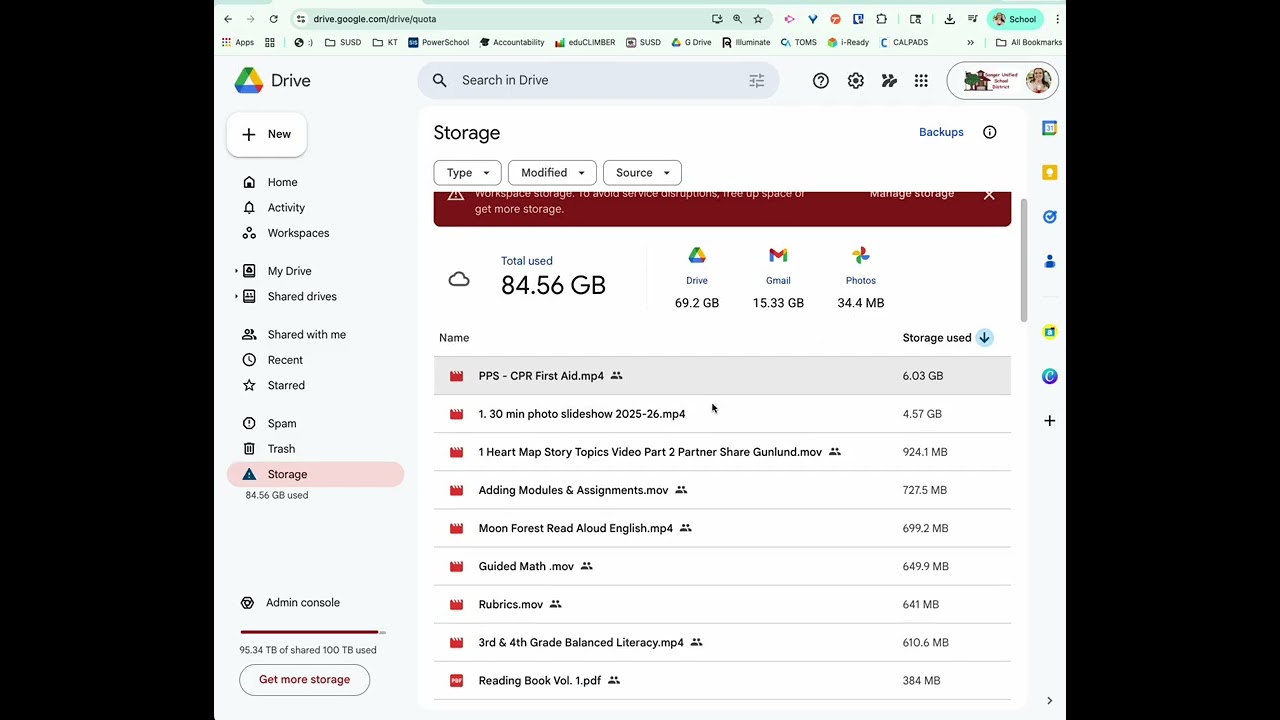Viewport: 1280px width, 720px height.
Task: Toggle sort direction on Storage used
Action: coord(984,338)
